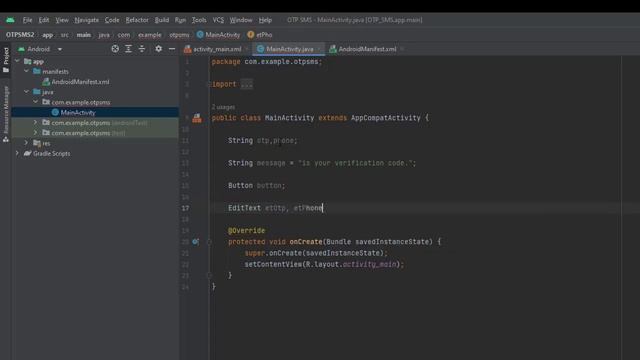The image size is (640, 360).
Task: Open the Run menu
Action: click(x=180, y=20)
